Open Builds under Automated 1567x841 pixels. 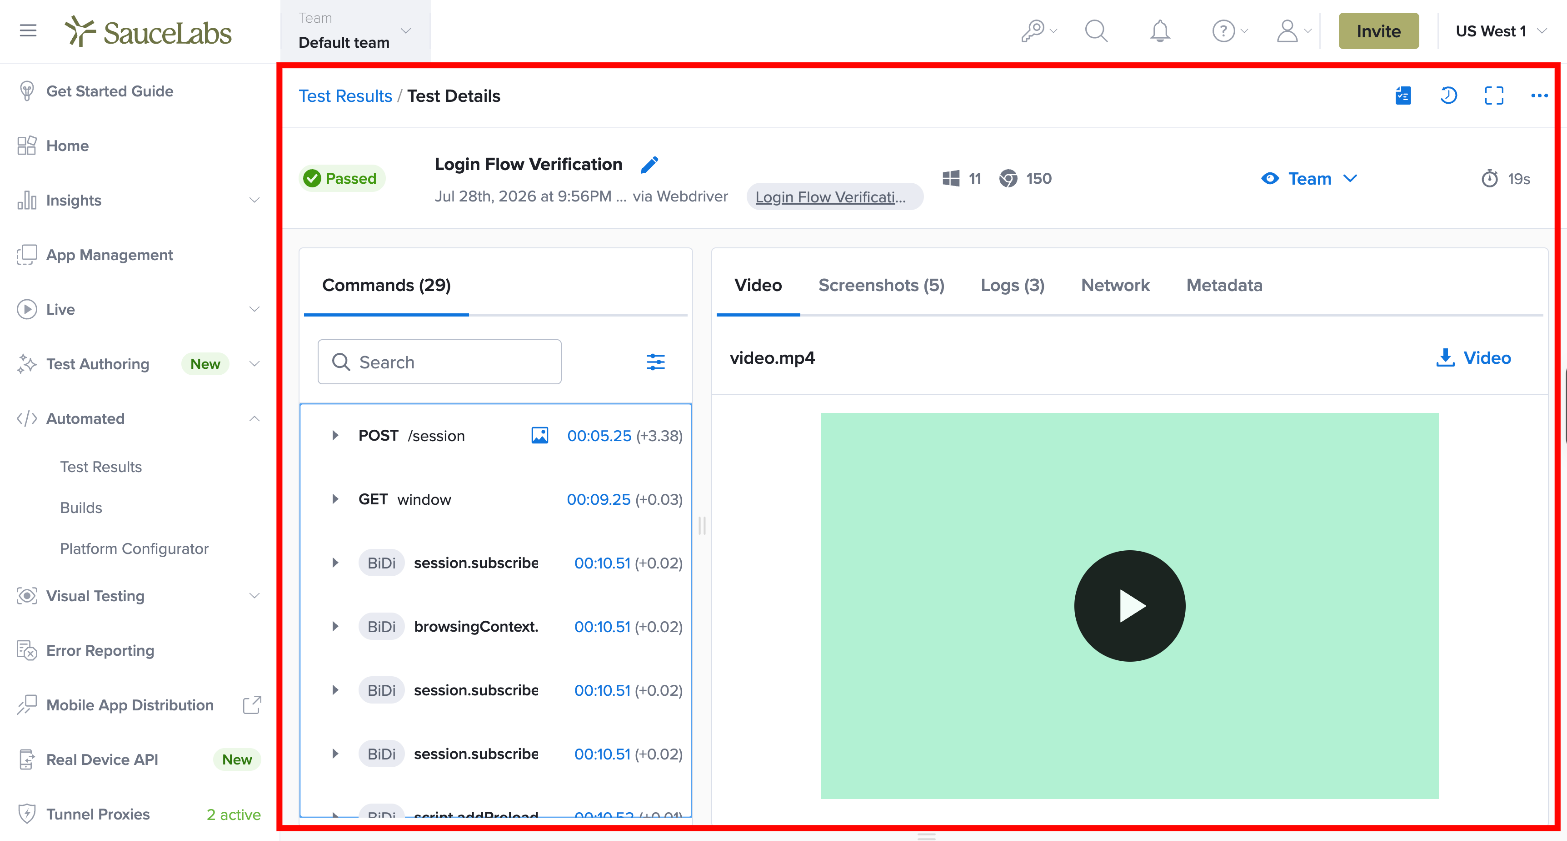tap(81, 508)
